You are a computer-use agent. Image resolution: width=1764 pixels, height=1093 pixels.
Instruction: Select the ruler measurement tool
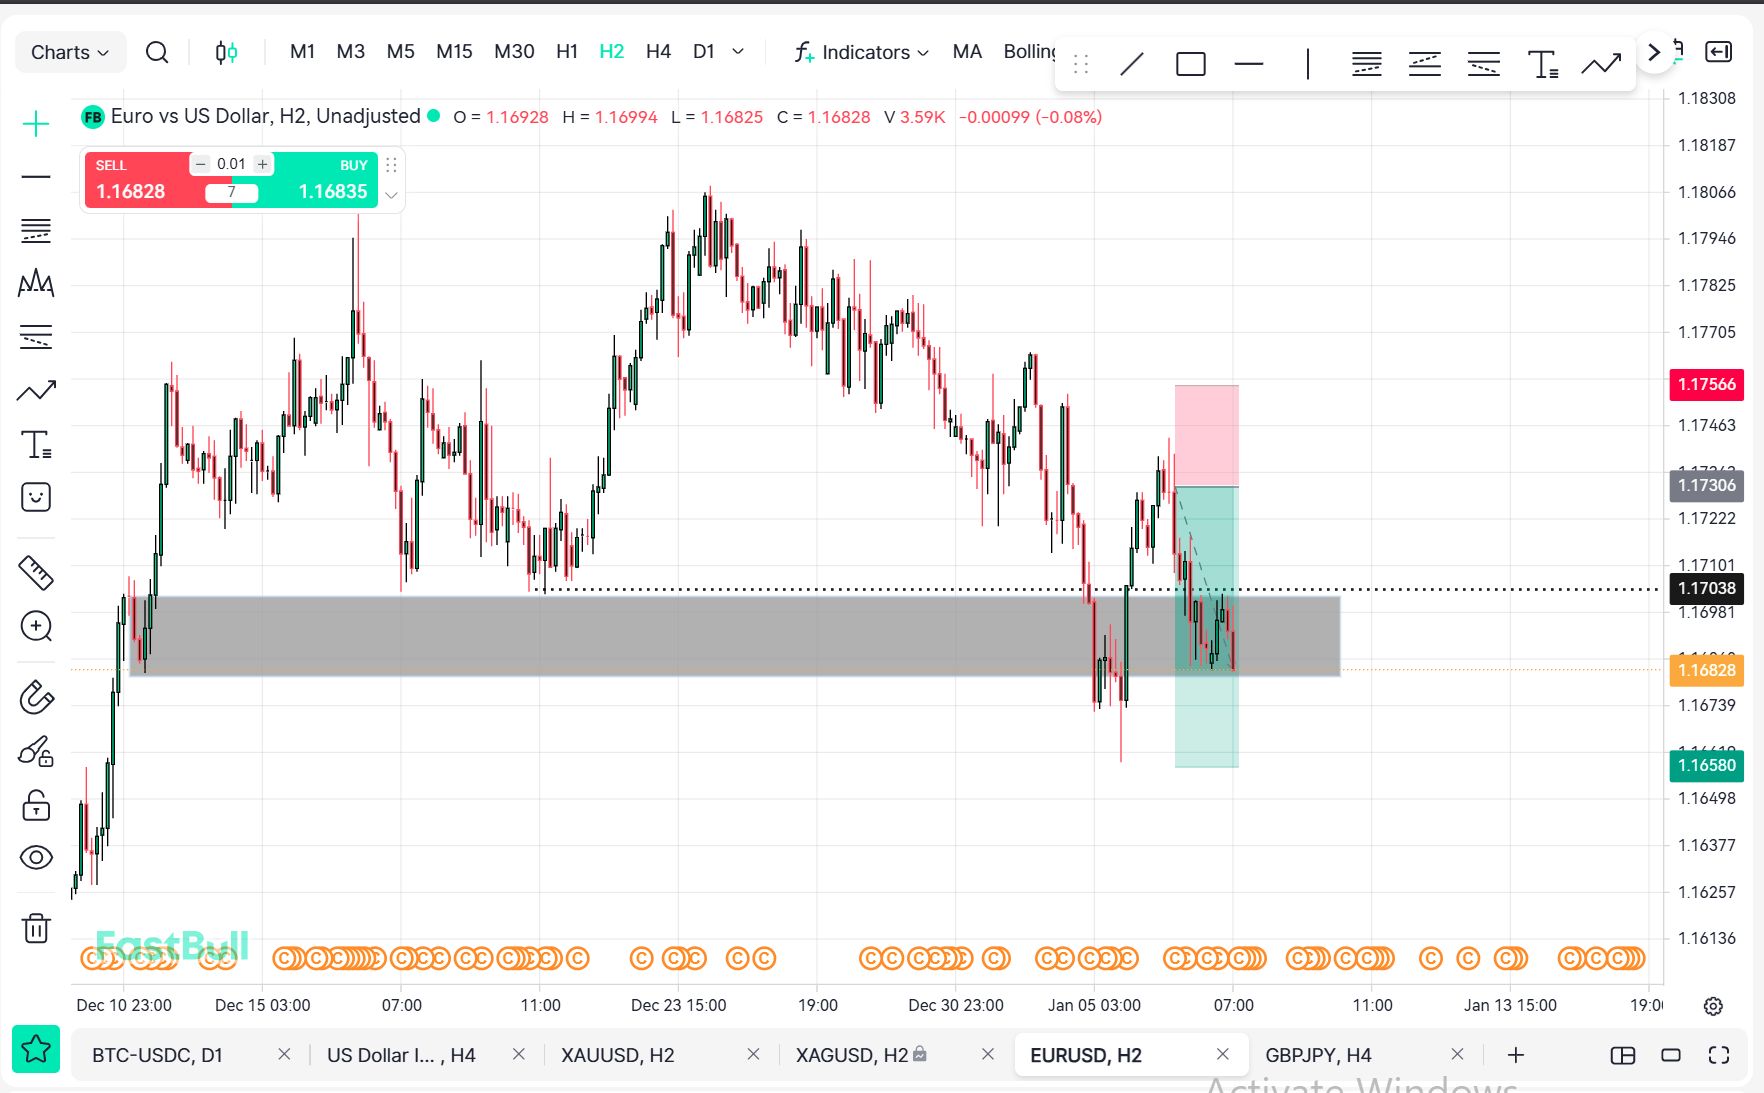pos(36,573)
